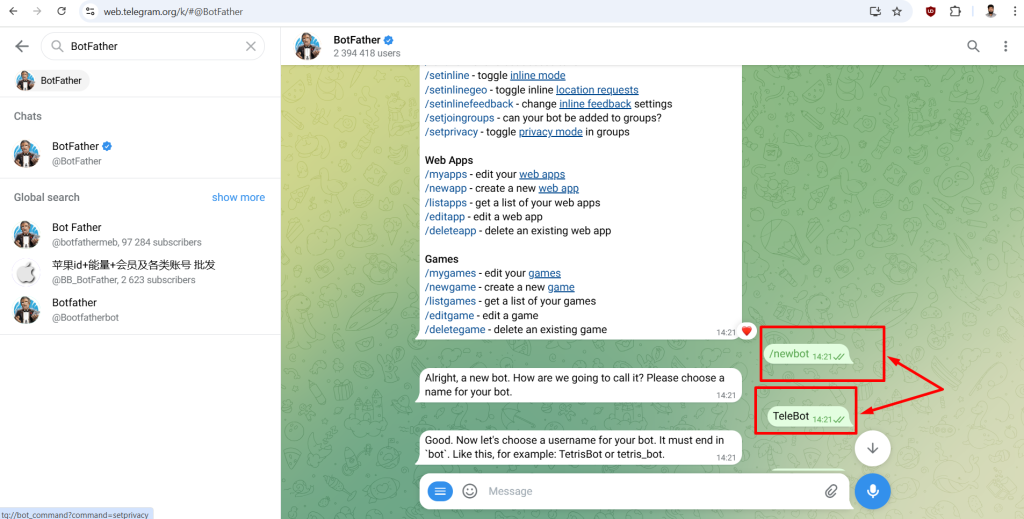The image size is (1024, 519).
Task: Open the Botfather @Bootfatherbot result
Action: click(140, 310)
